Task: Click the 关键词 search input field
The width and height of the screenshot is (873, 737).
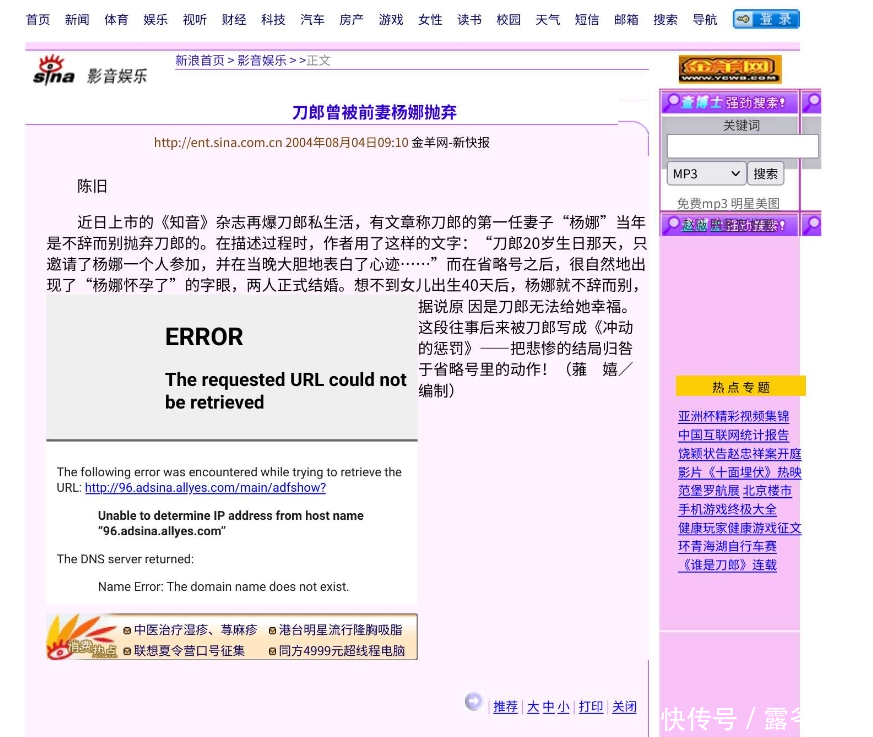Action: [742, 147]
